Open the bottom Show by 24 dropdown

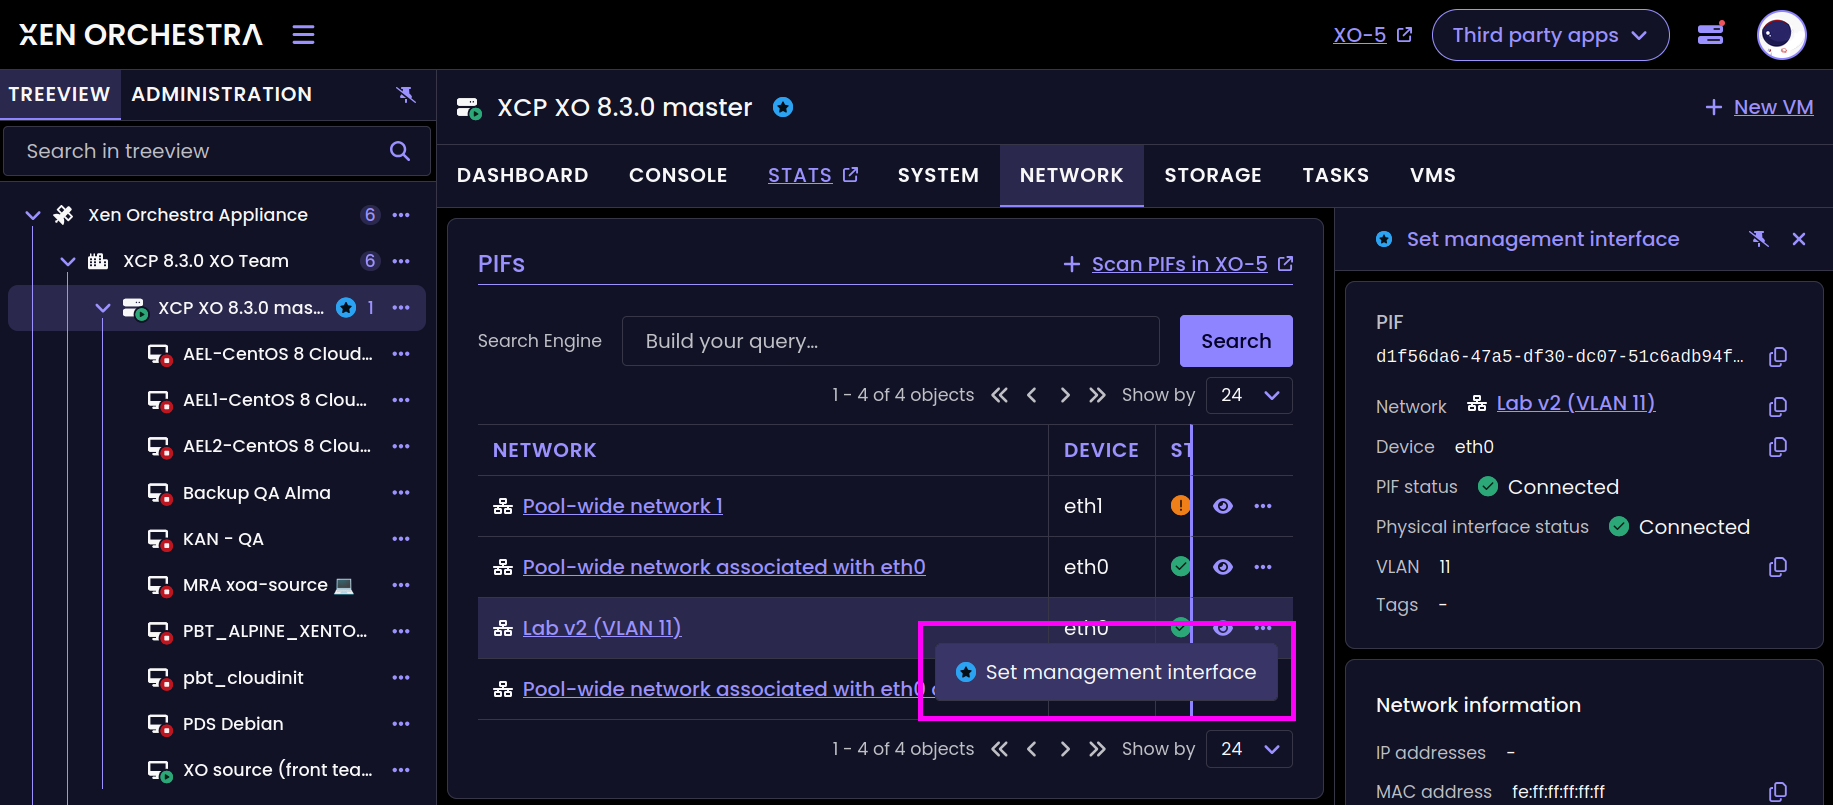pos(1249,749)
